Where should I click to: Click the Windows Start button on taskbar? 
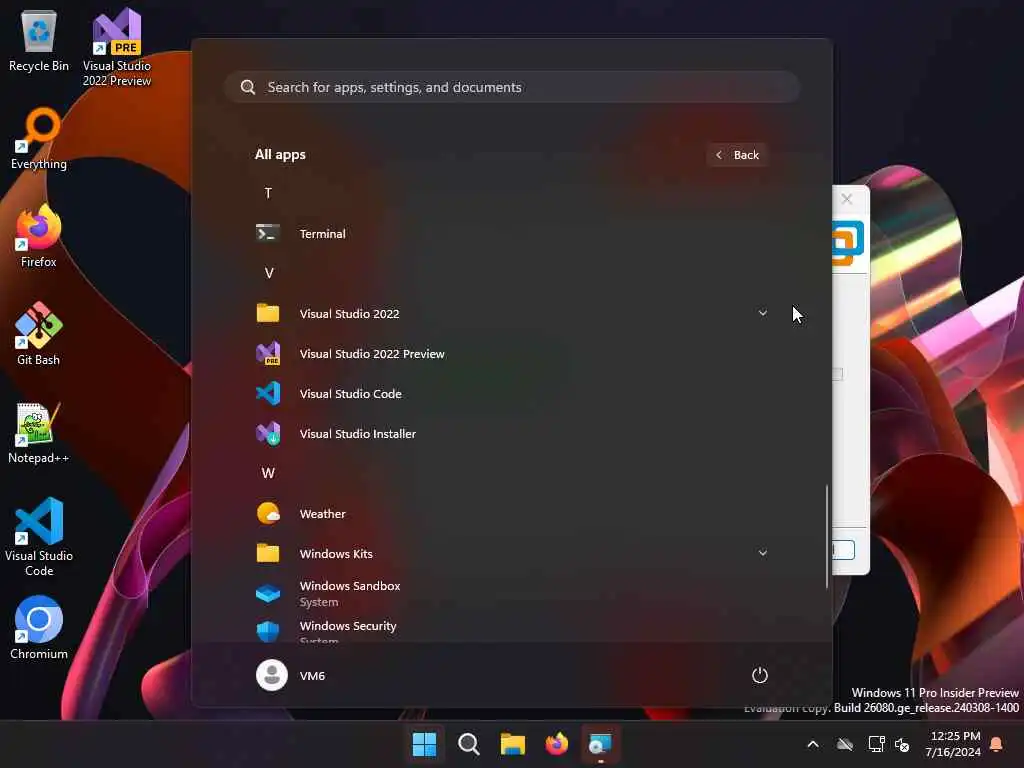[424, 744]
